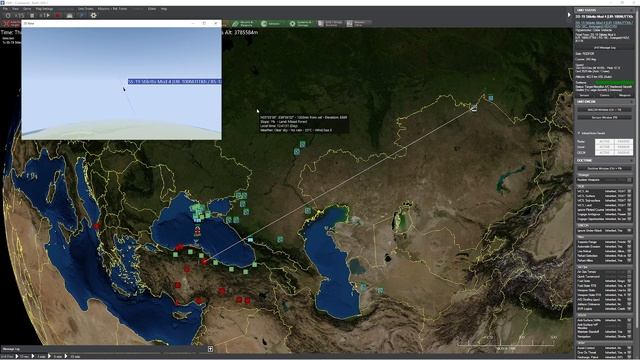Image resolution: width=640 pixels, height=360 pixels.
Task: Select the missile unit icon at track start
Action: (474, 108)
